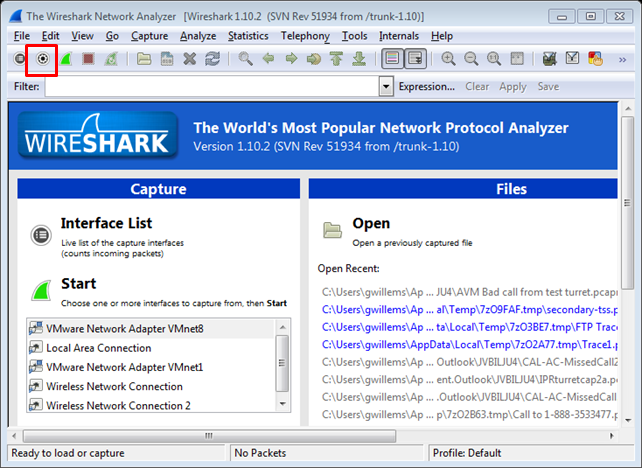Viewport: 642px width, 468px height.
Task: Click the green shark fin Start icon
Action: (41, 290)
